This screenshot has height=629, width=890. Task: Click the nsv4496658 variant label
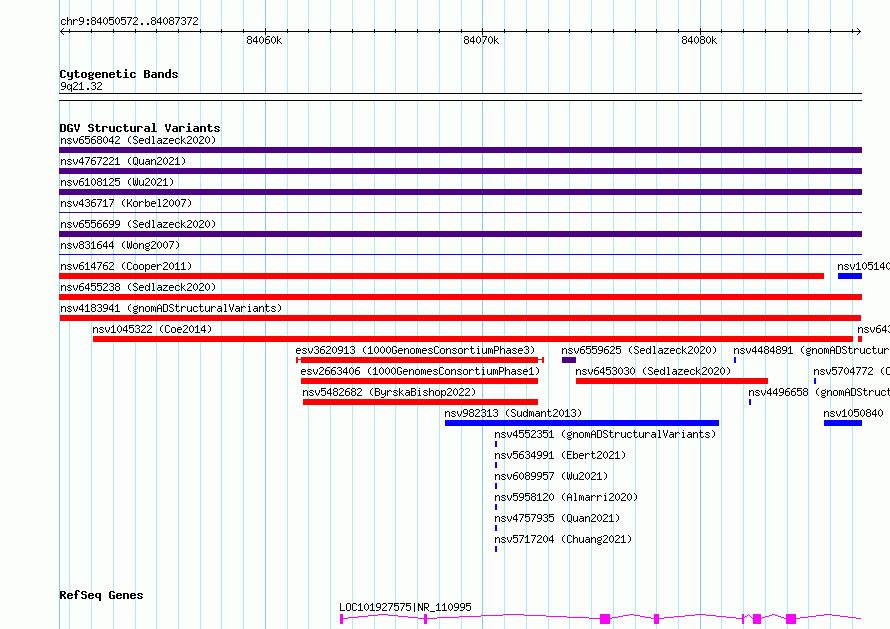coord(819,392)
